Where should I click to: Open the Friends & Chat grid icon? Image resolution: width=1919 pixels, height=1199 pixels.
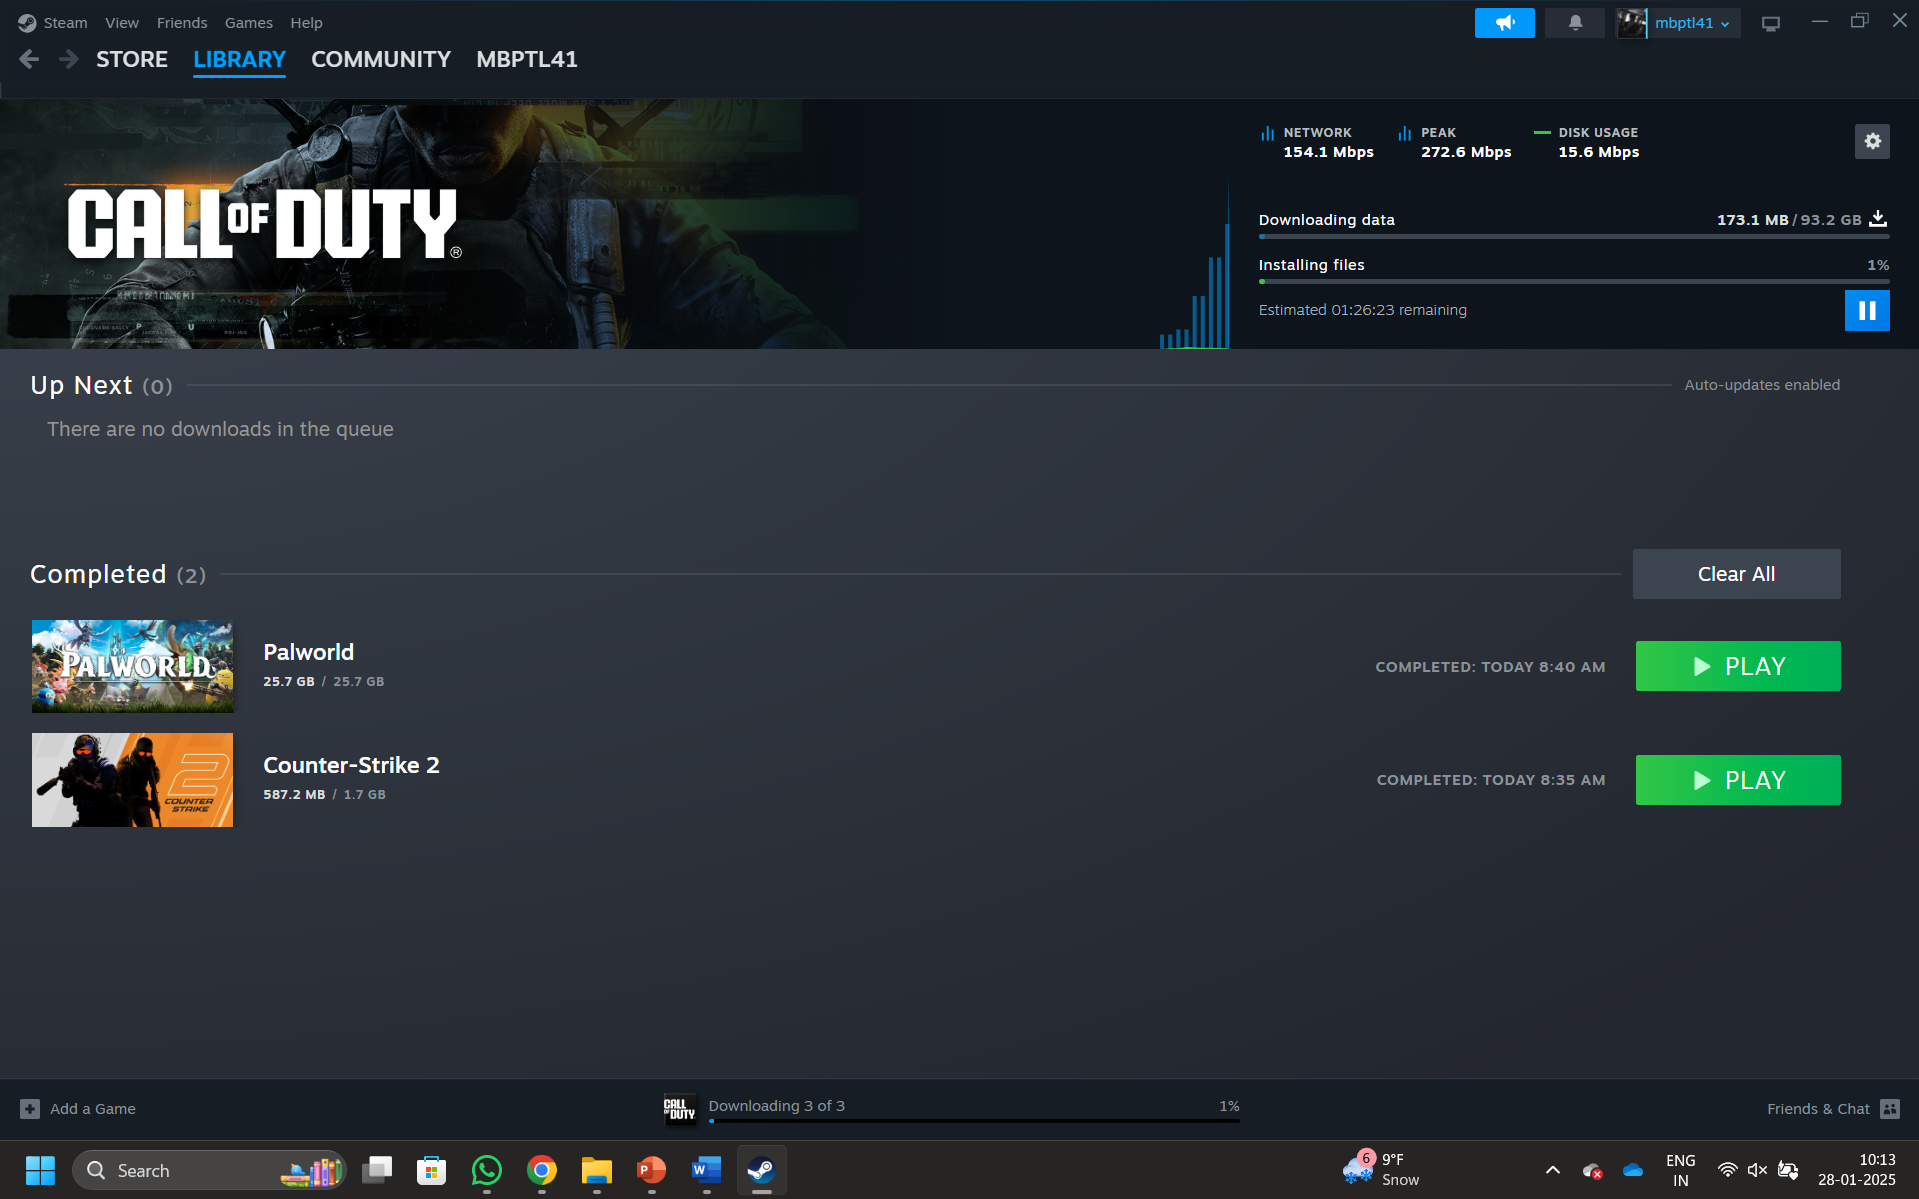(x=1890, y=1109)
